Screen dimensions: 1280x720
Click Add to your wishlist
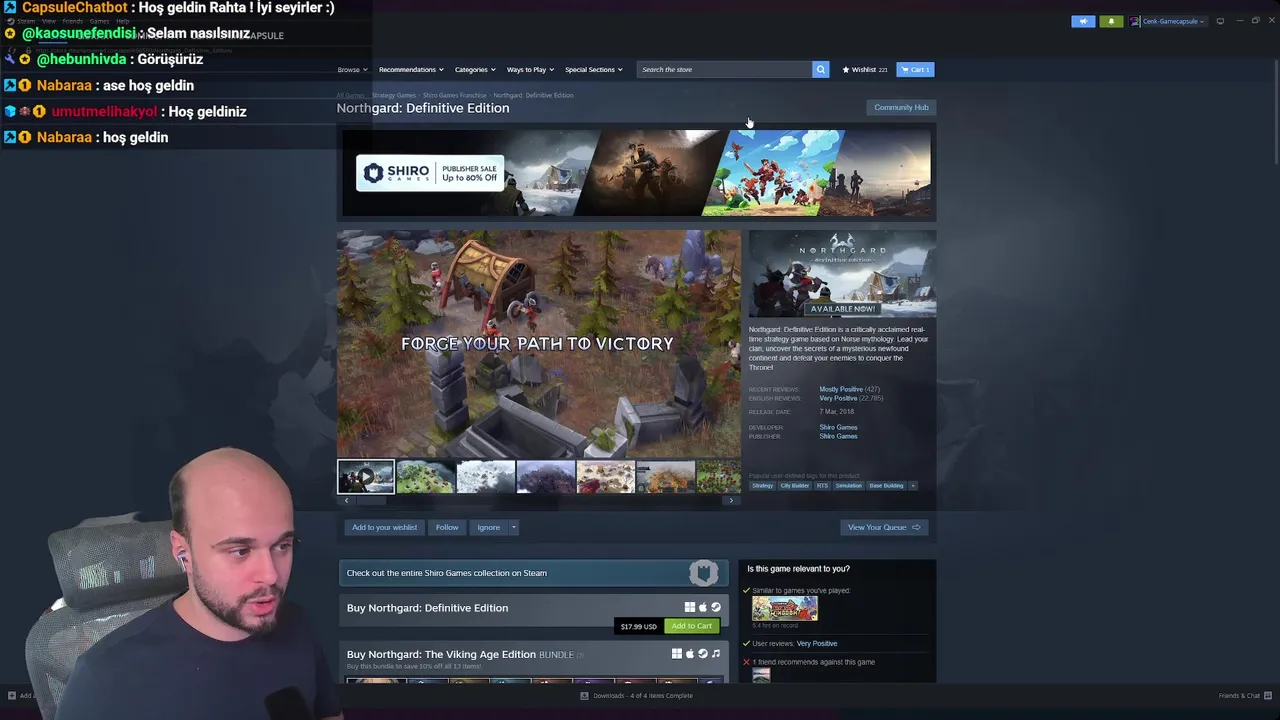(x=384, y=527)
